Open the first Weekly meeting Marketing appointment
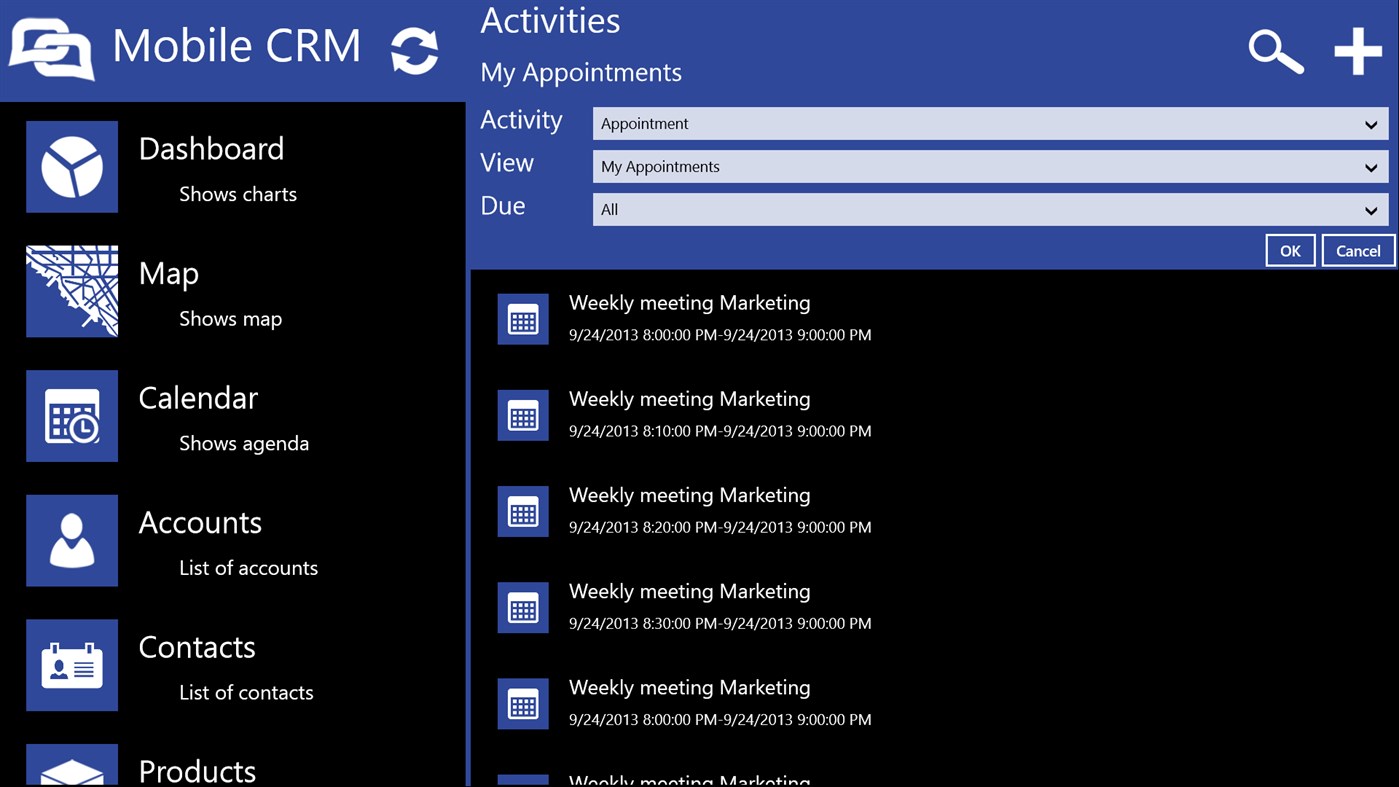This screenshot has height=787, width=1399. pyautogui.click(x=689, y=302)
